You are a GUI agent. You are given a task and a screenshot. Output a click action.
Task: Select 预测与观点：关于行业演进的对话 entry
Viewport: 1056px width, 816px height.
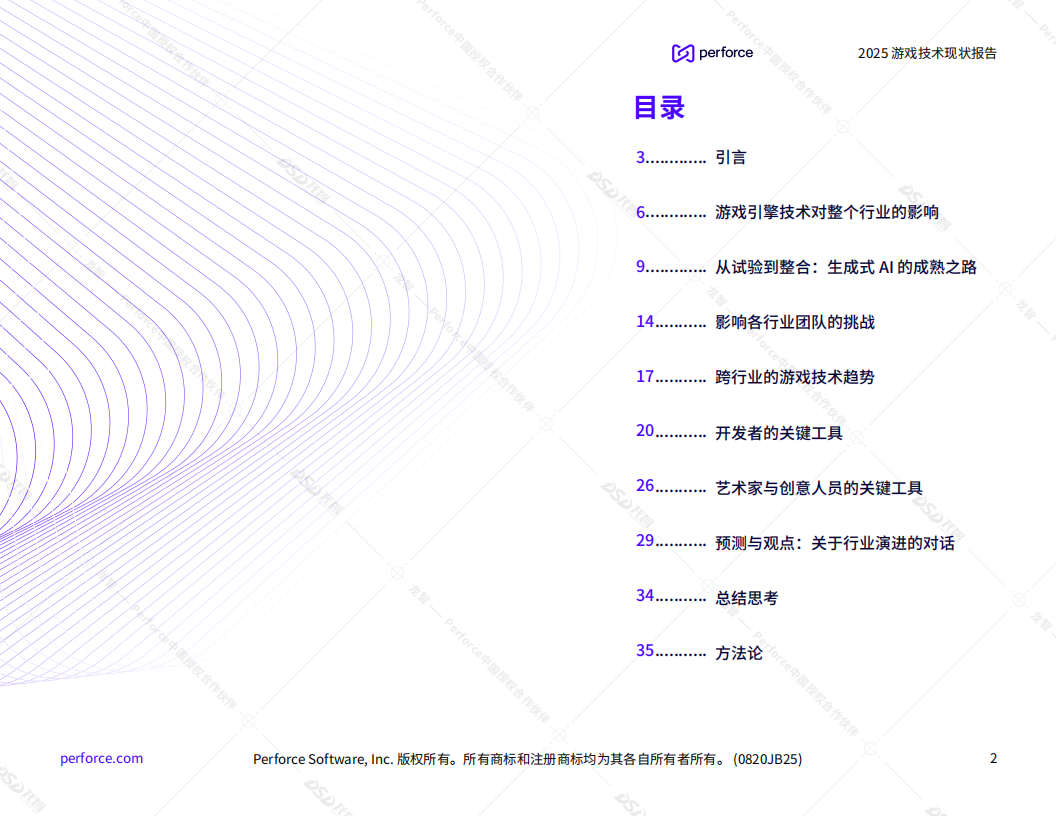[835, 542]
